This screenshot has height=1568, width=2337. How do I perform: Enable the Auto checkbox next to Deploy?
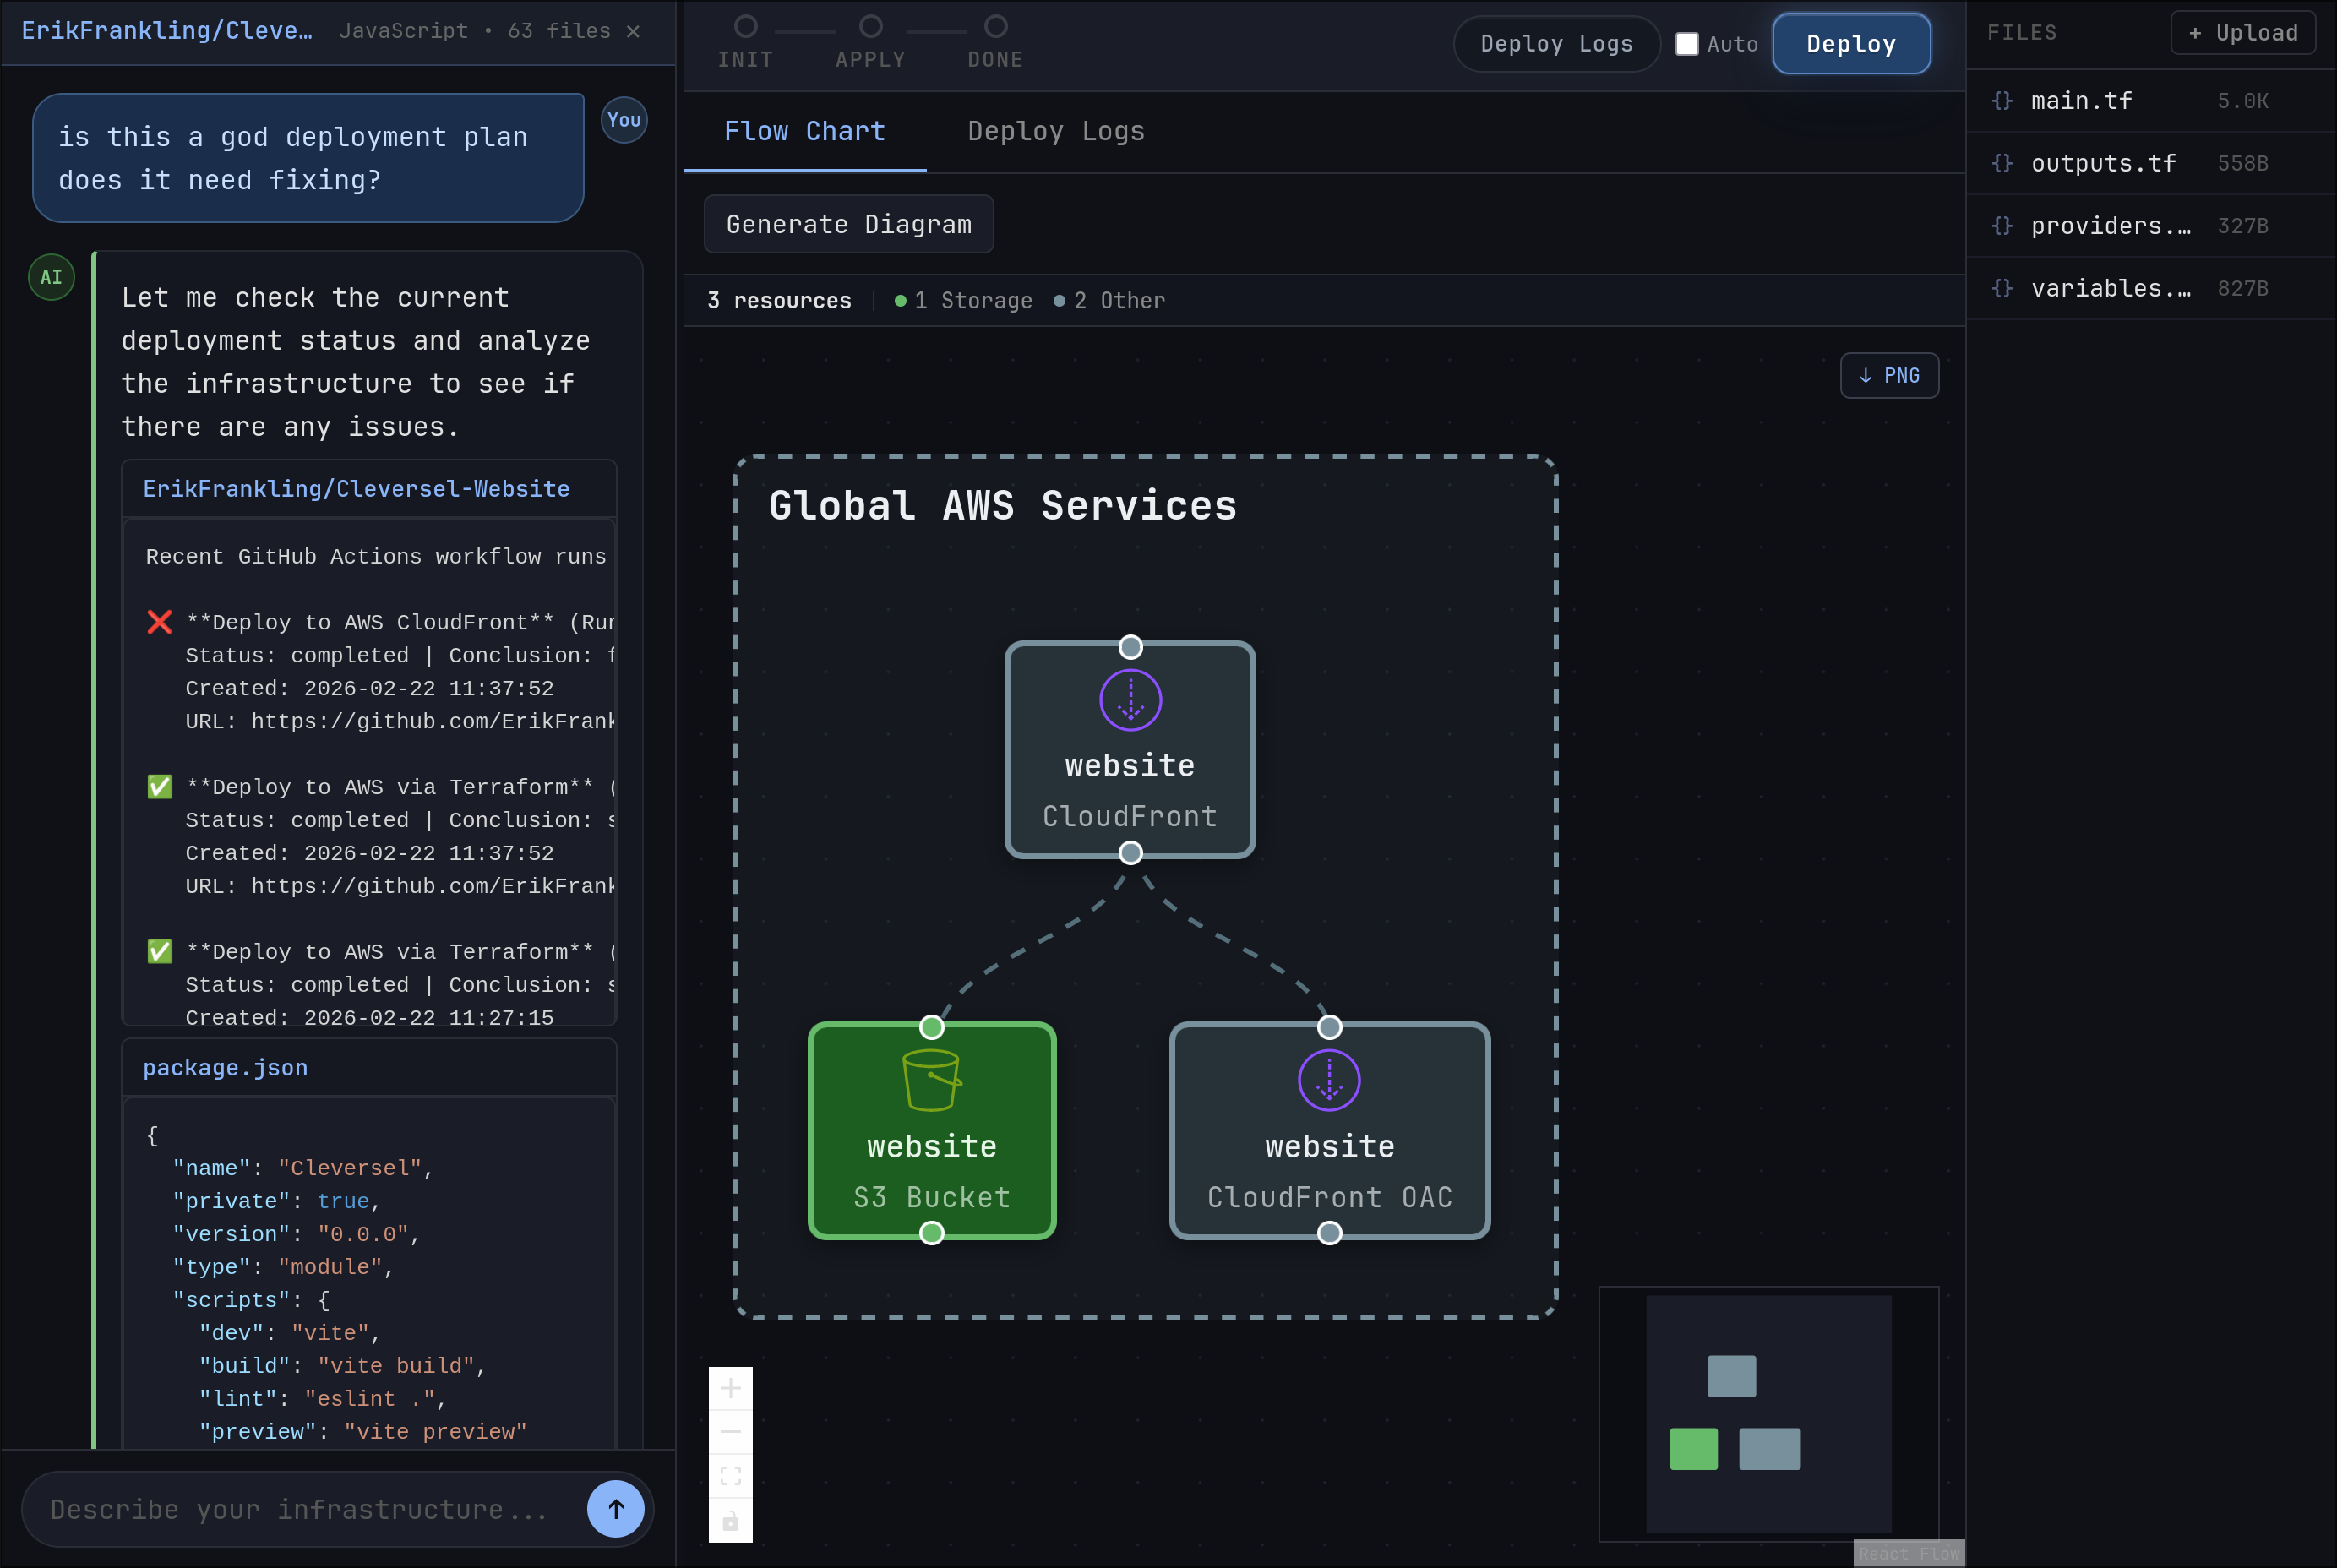point(1687,43)
